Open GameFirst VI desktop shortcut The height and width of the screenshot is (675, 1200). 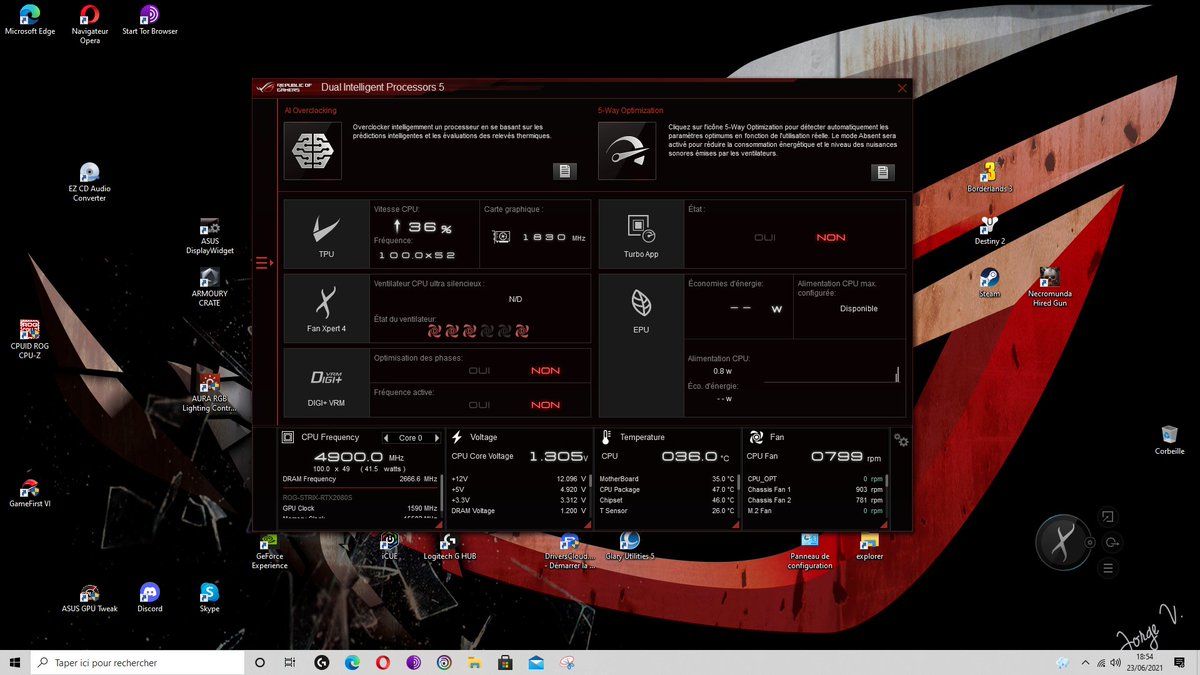pyautogui.click(x=30, y=492)
